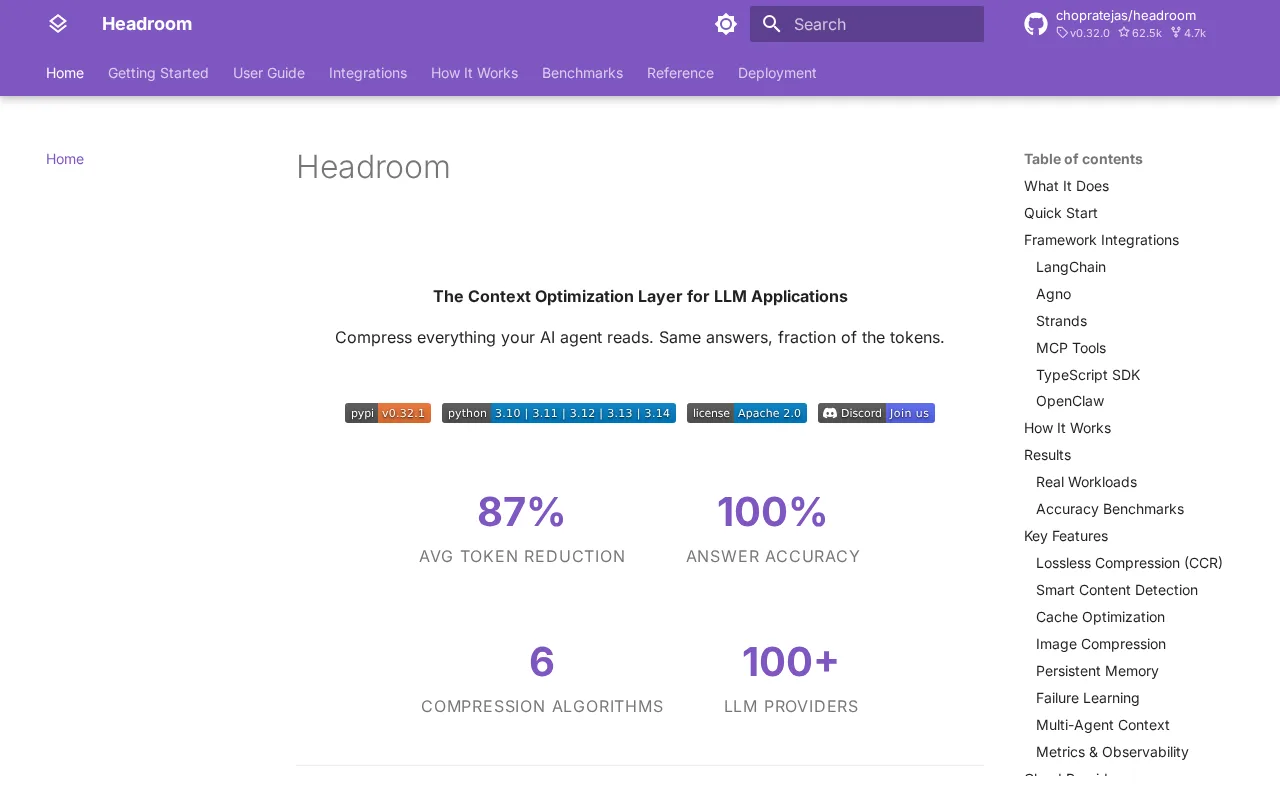Click the Headroom page heading

(373, 167)
